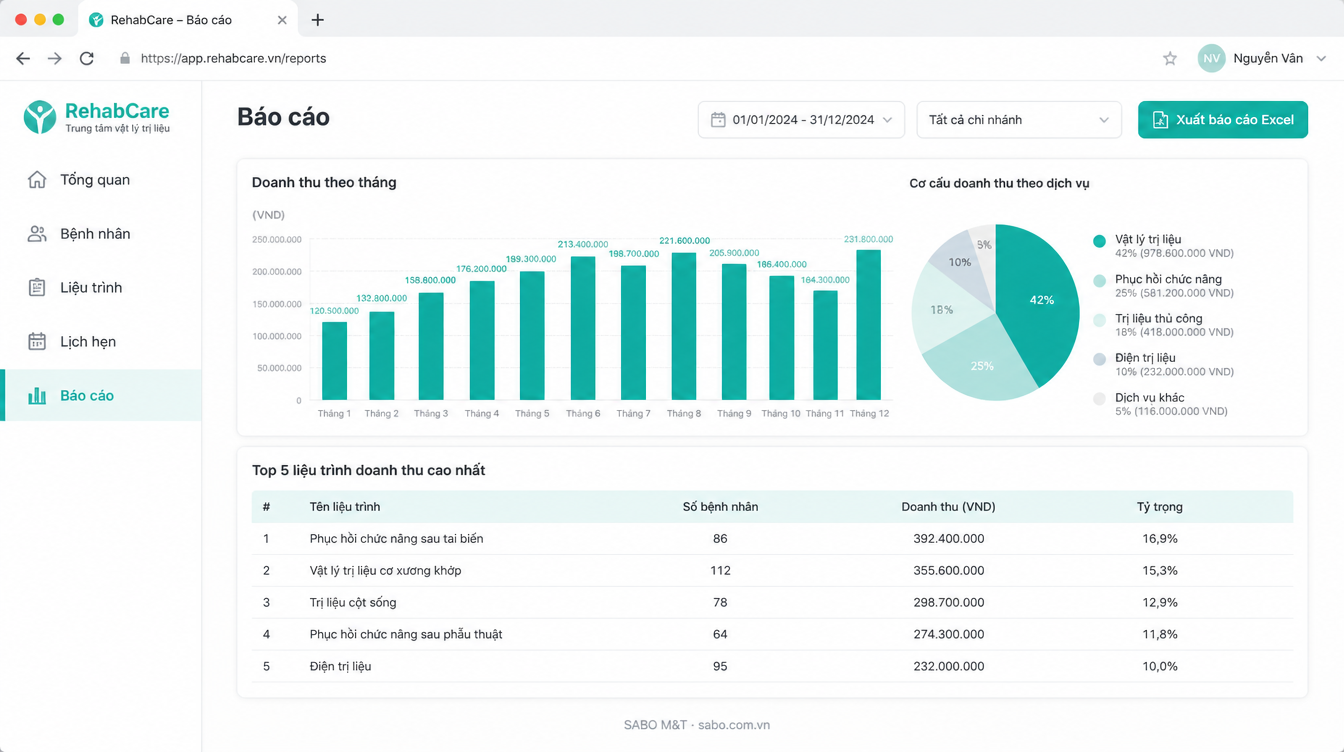Click the calendar icon in date range picker
The width and height of the screenshot is (1344, 752).
(718, 120)
